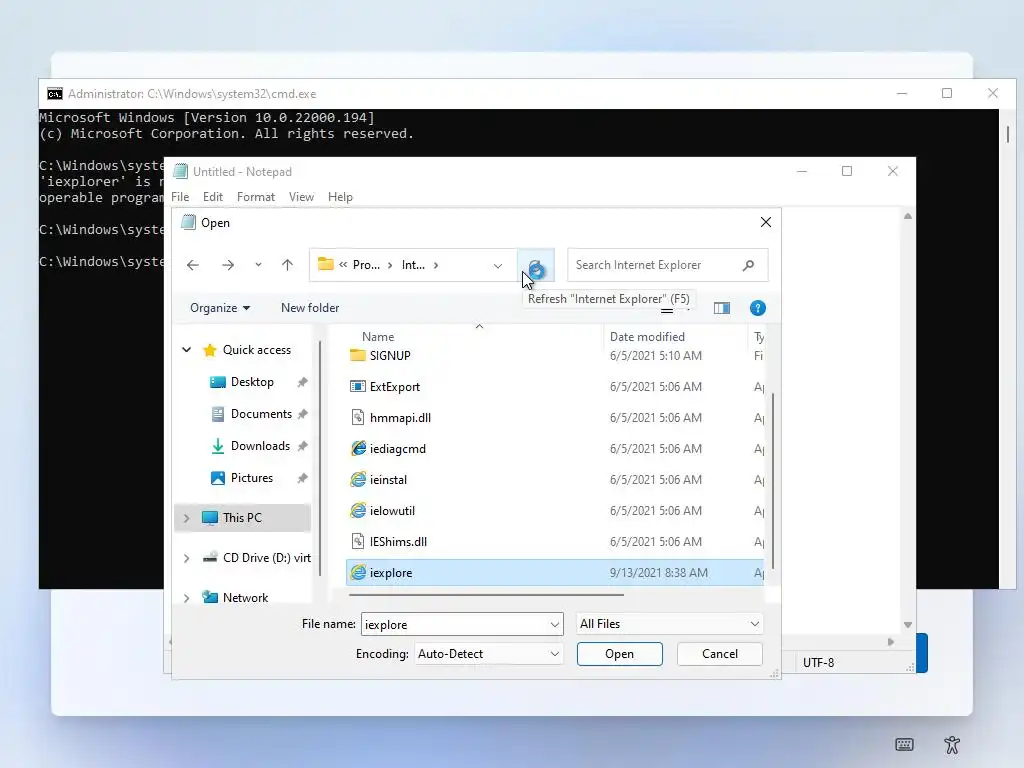Click the Cancel button
The height and width of the screenshot is (768, 1024).
(x=720, y=654)
